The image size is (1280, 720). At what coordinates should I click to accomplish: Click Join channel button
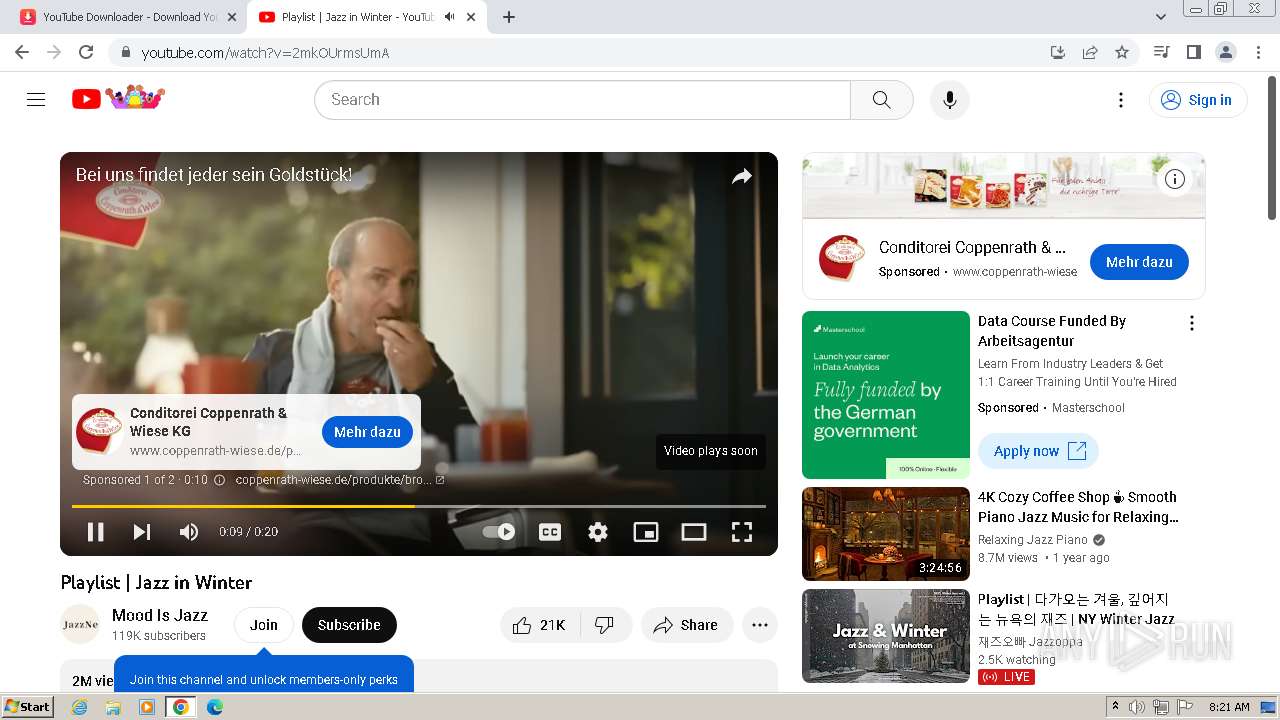pos(264,625)
